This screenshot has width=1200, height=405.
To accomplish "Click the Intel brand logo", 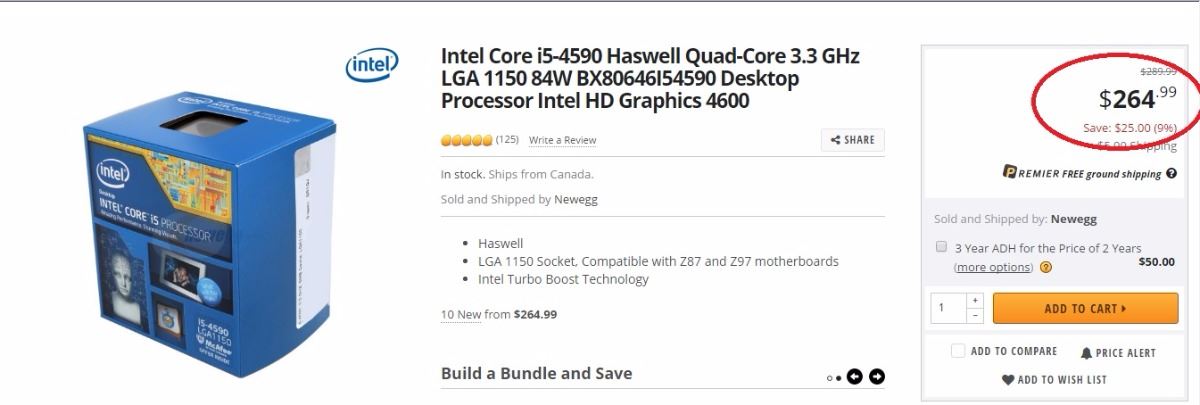I will (372, 67).
